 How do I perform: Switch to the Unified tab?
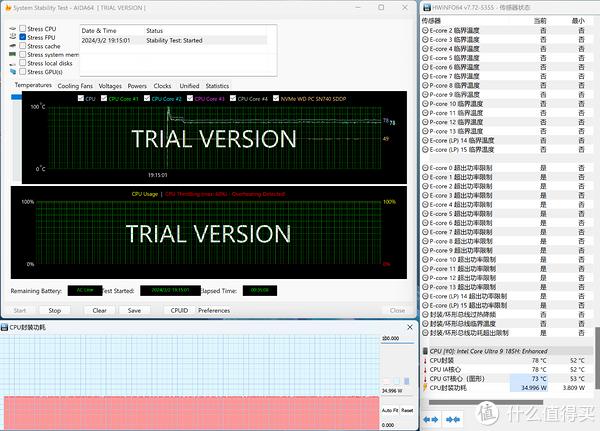click(189, 86)
